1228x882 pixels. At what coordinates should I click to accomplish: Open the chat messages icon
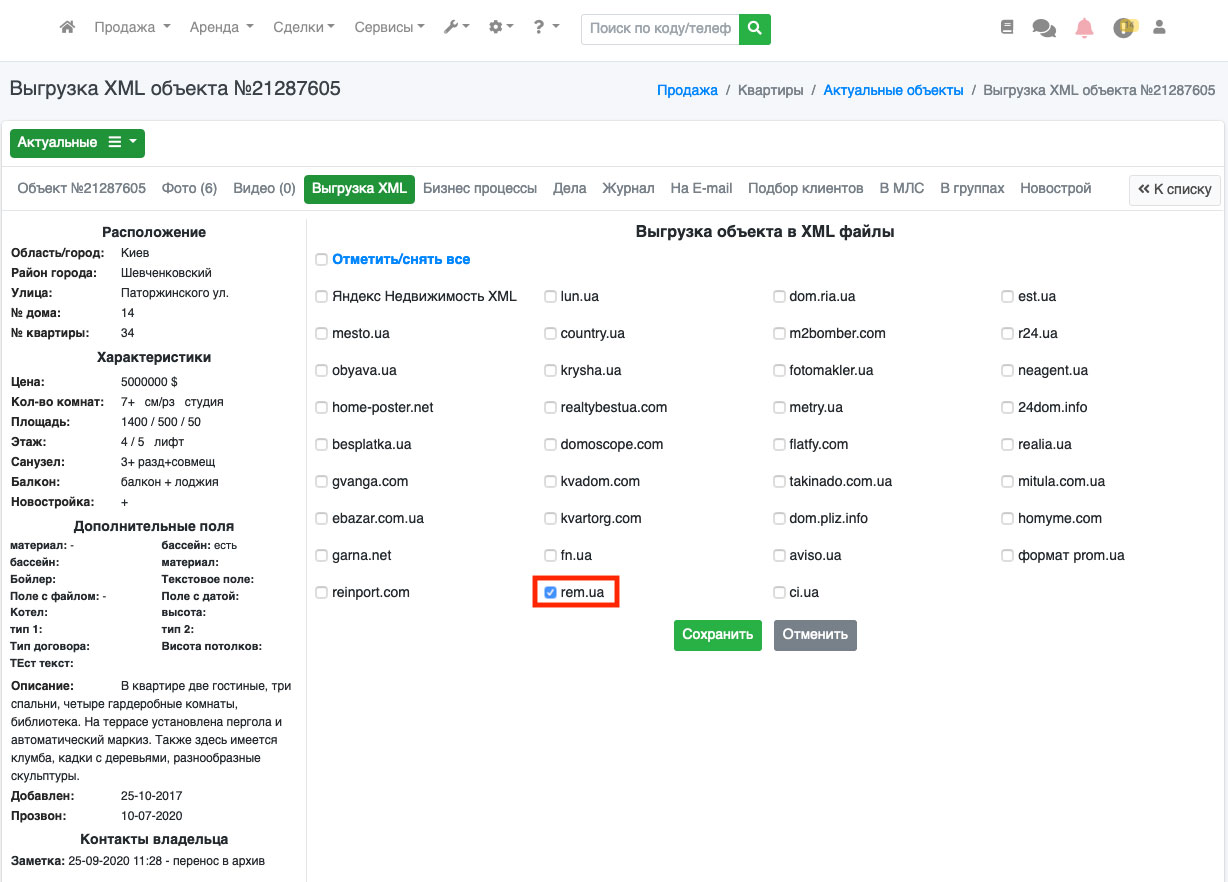click(1044, 28)
